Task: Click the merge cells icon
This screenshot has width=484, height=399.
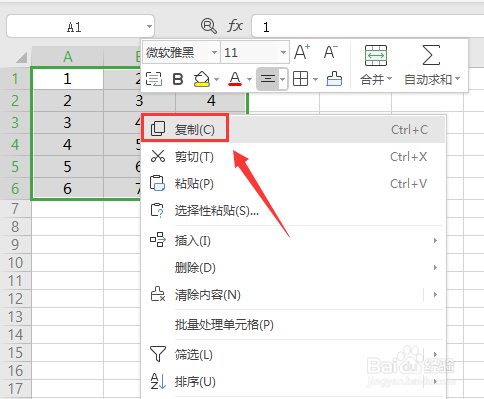Action: pyautogui.click(x=376, y=56)
